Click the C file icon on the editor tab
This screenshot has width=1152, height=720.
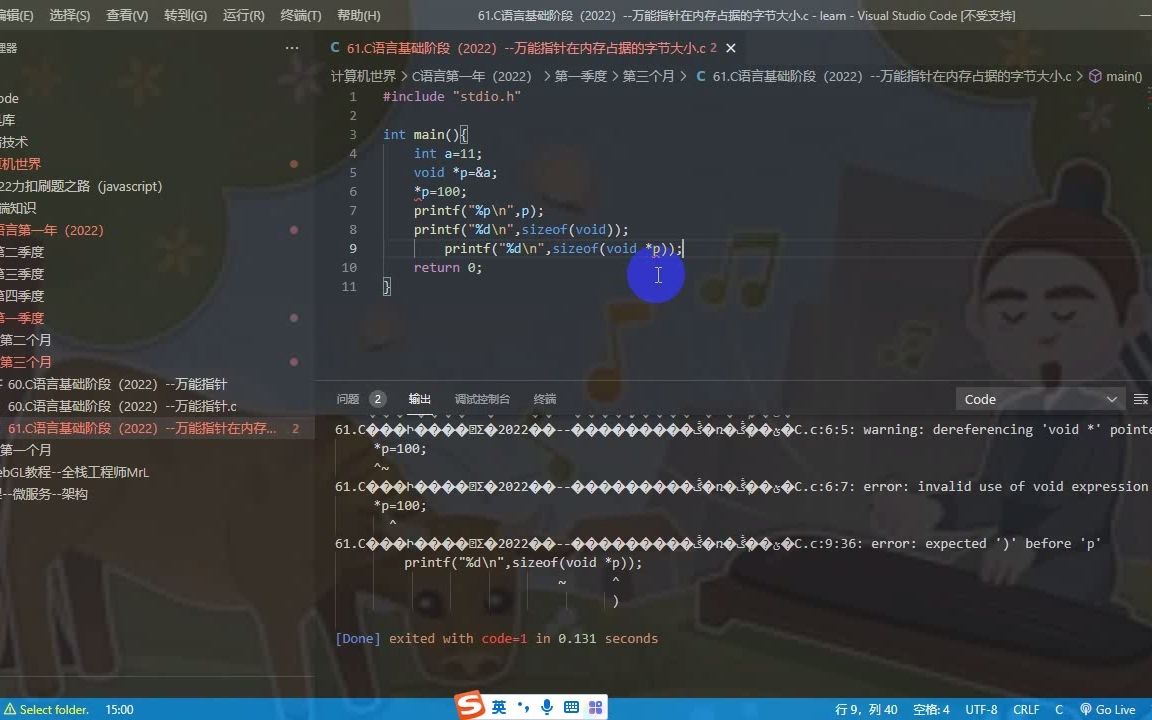pyautogui.click(x=334, y=47)
